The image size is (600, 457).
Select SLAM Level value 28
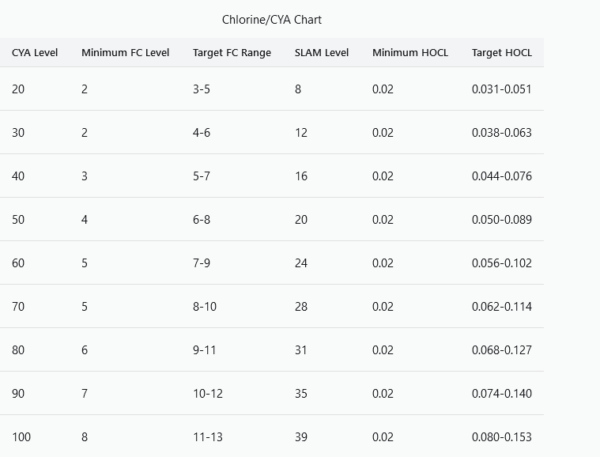[302, 306]
